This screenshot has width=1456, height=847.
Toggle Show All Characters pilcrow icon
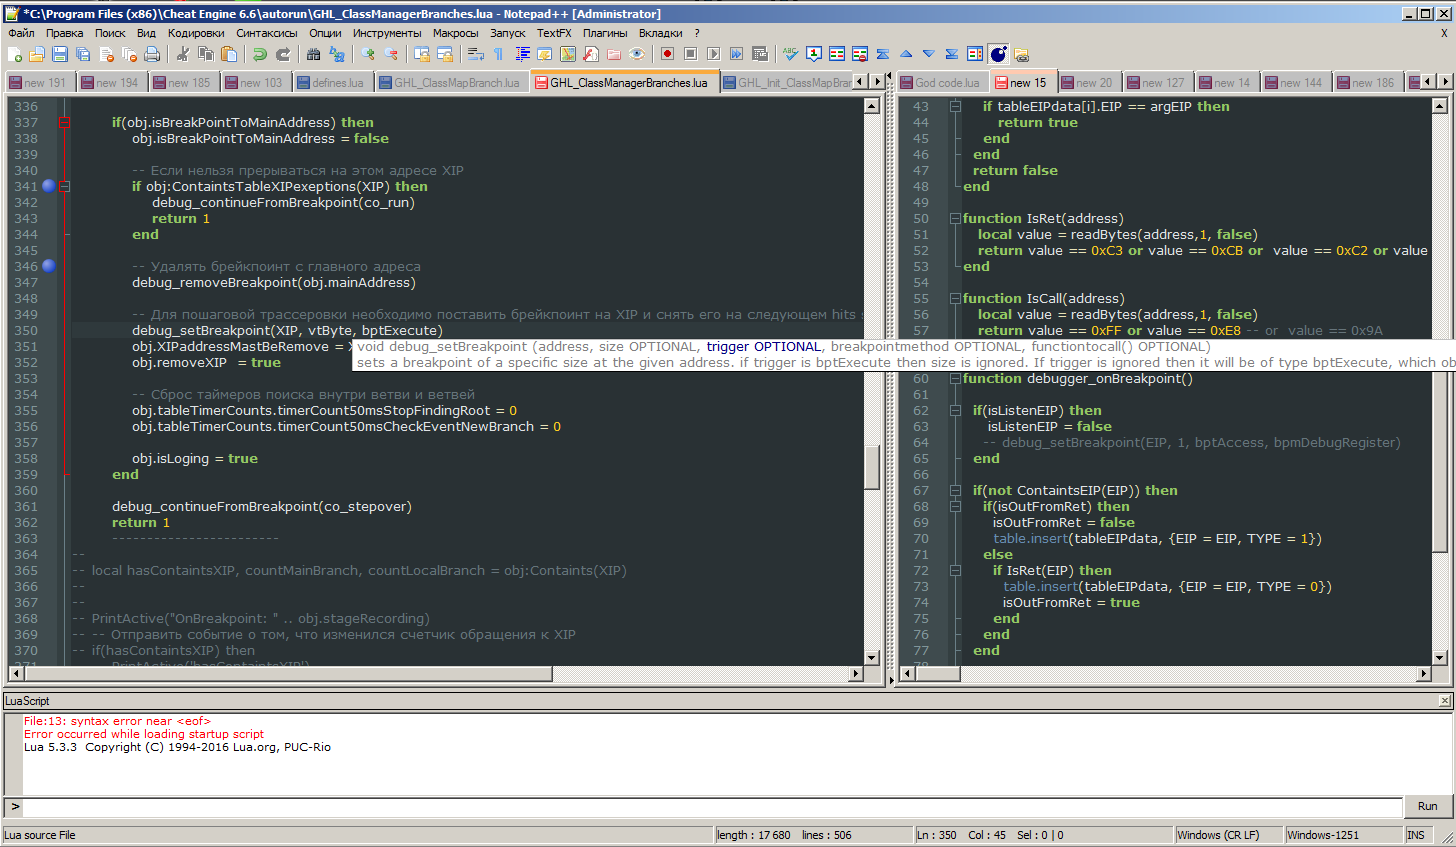(498, 54)
